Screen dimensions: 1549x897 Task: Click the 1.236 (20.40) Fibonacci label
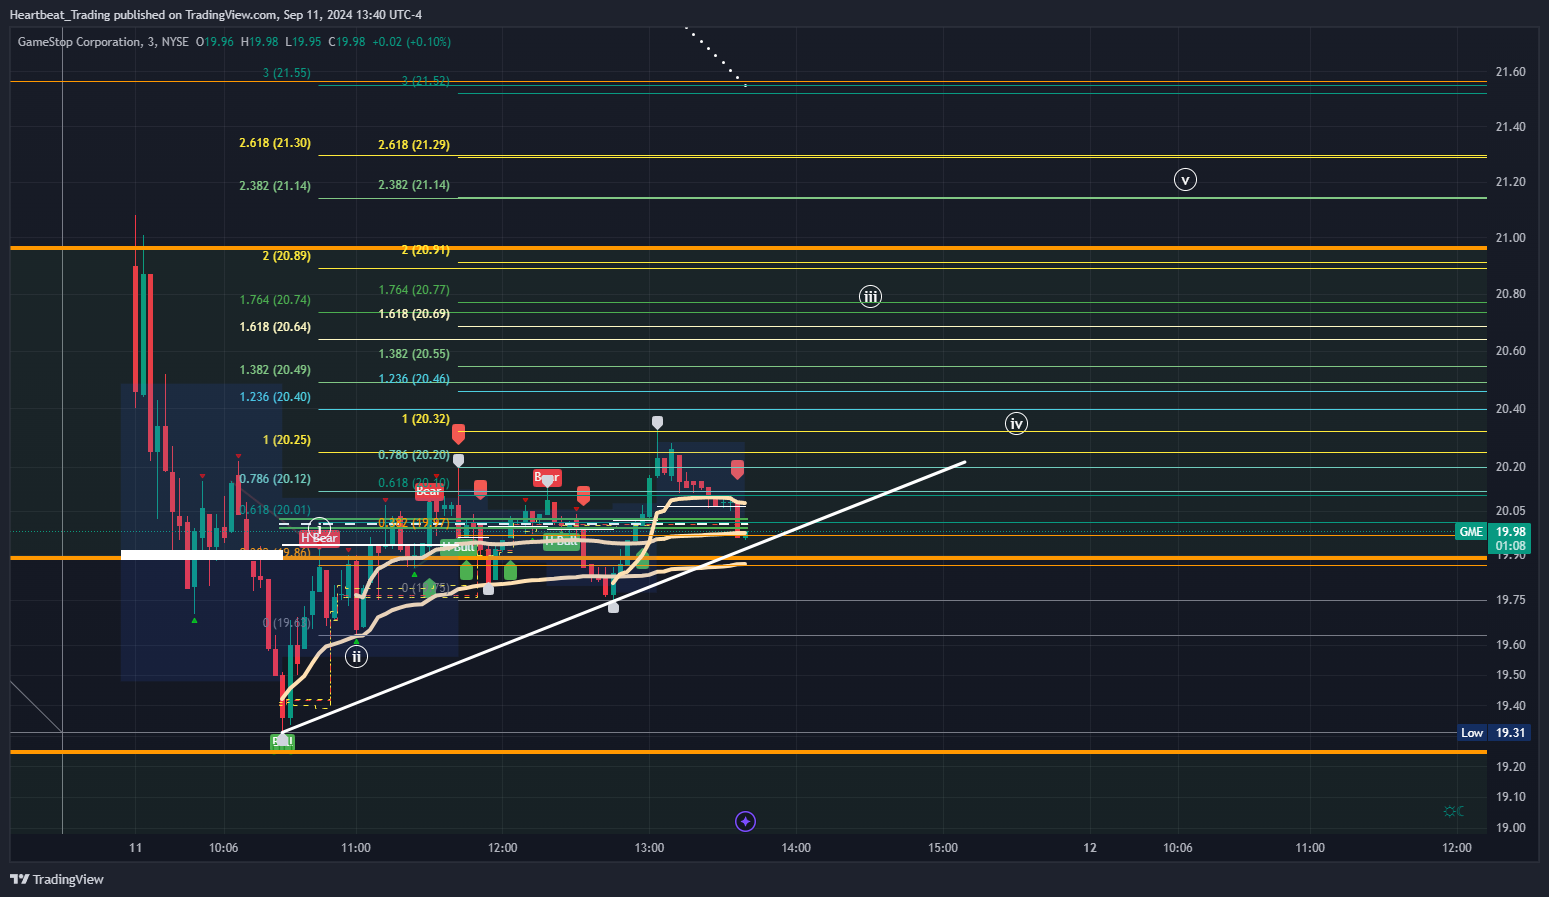tap(275, 397)
